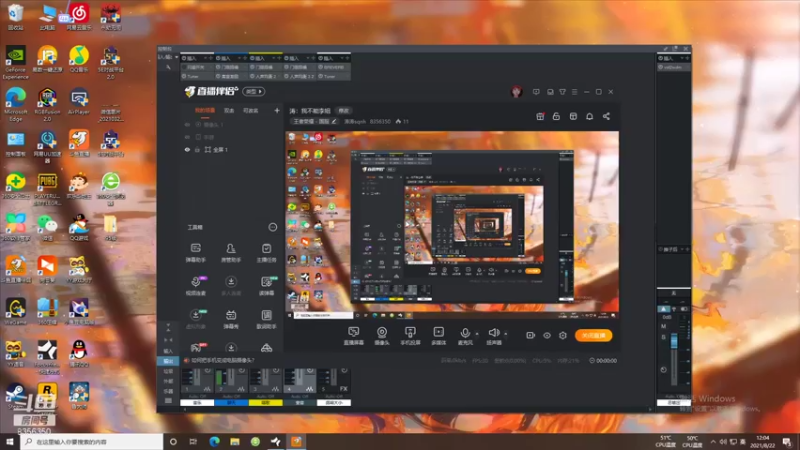The height and width of the screenshot is (450, 800).
Task: Show the hidden 摄像头 1 source
Action: pos(187,124)
